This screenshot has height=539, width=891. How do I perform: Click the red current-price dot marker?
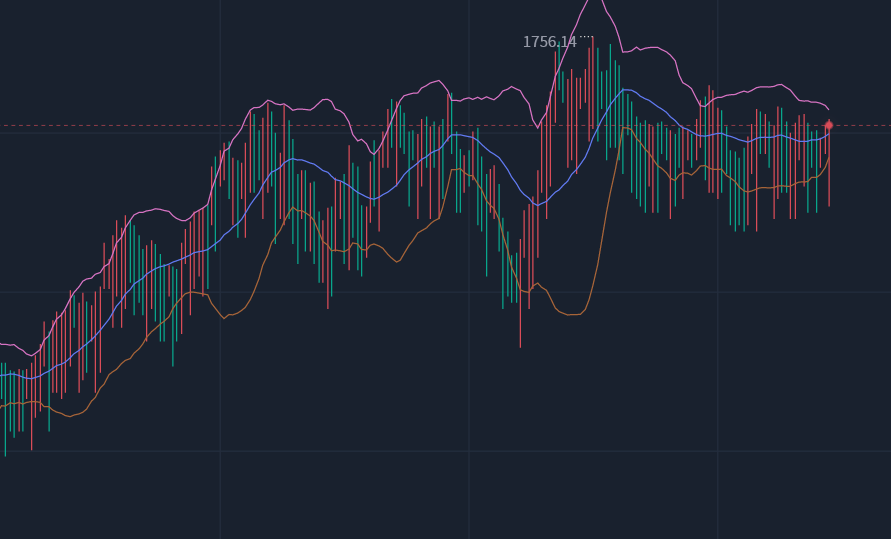[x=828, y=125]
